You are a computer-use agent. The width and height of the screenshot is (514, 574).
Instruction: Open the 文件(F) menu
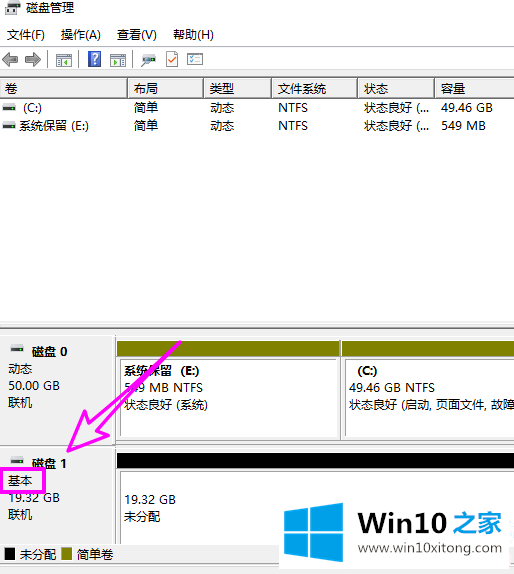(x=26, y=35)
